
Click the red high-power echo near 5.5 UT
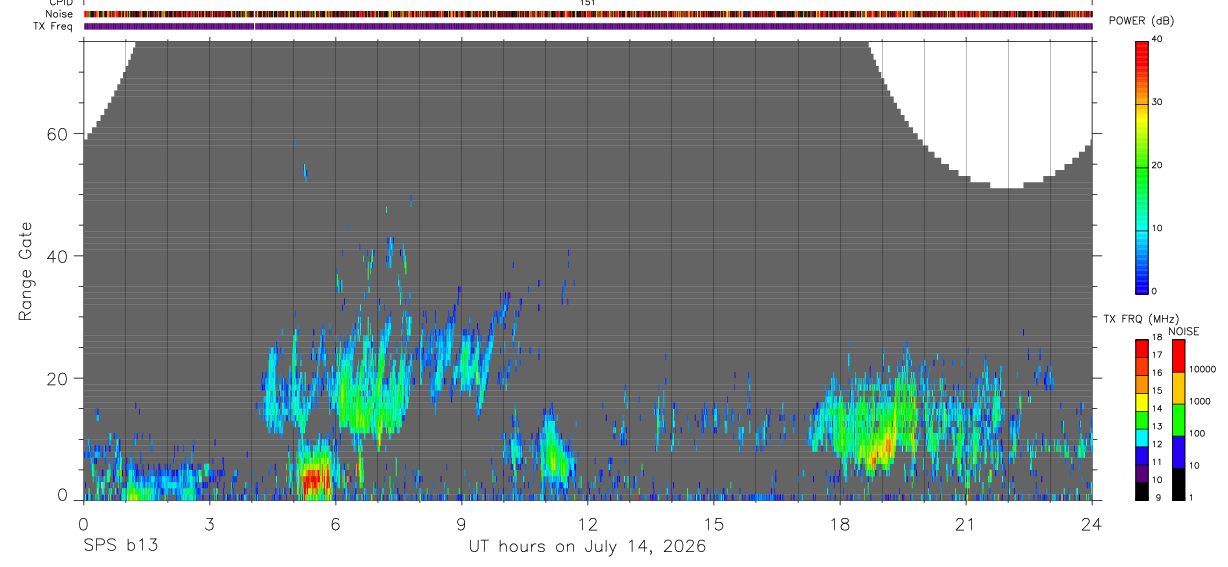314,478
